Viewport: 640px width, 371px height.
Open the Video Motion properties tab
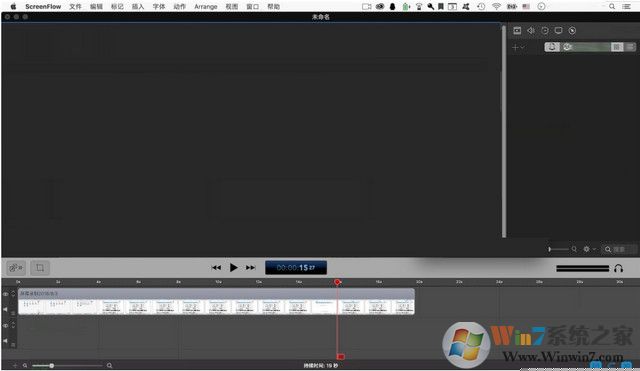[x=544, y=31]
